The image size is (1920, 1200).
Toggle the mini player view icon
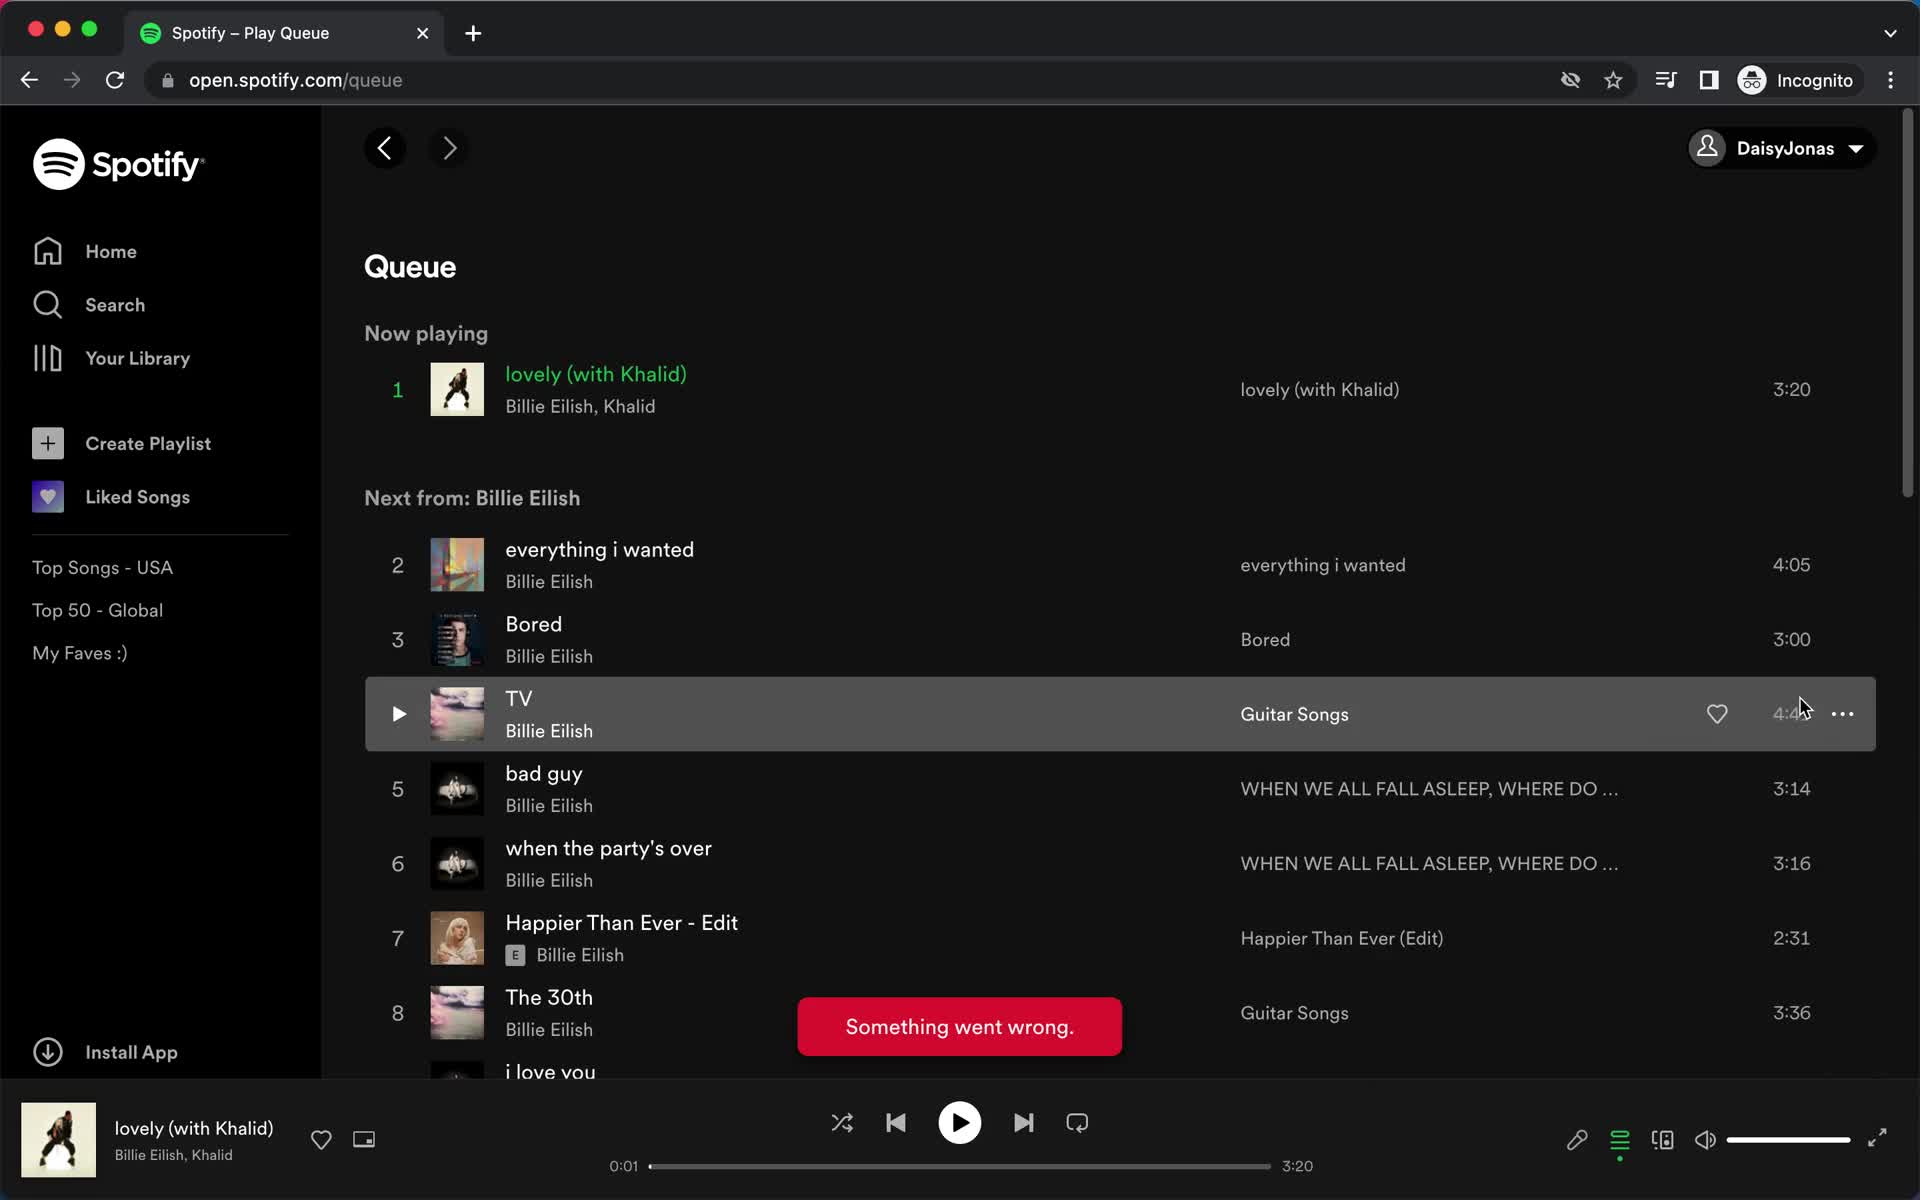click(x=364, y=1139)
